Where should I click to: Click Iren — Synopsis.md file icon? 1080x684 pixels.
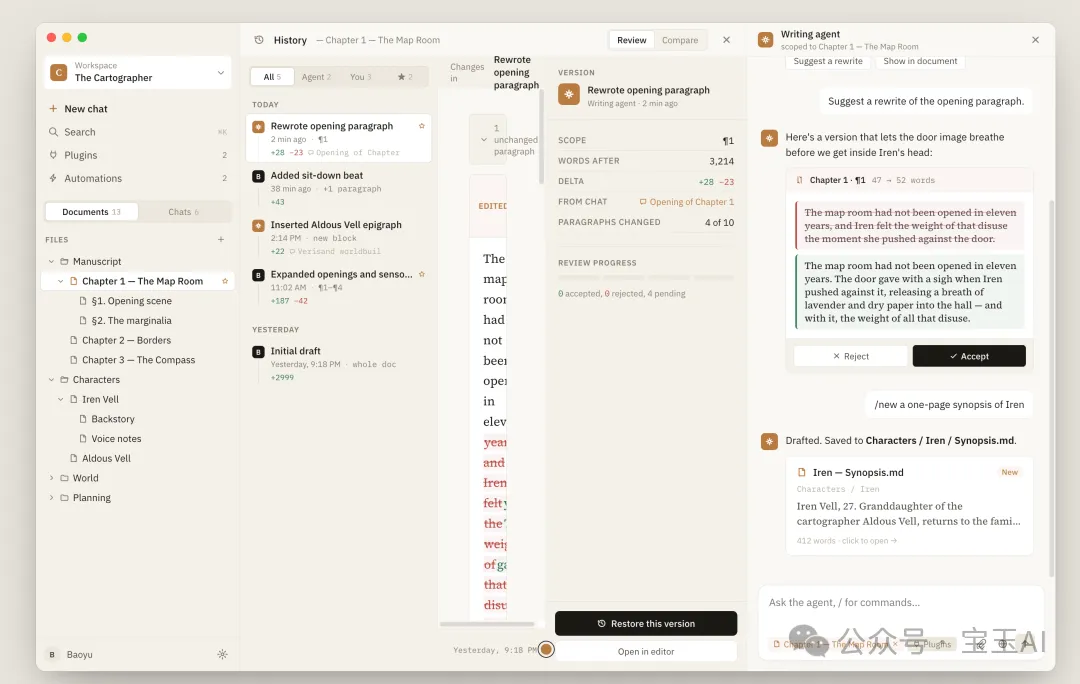pyautogui.click(x=801, y=473)
